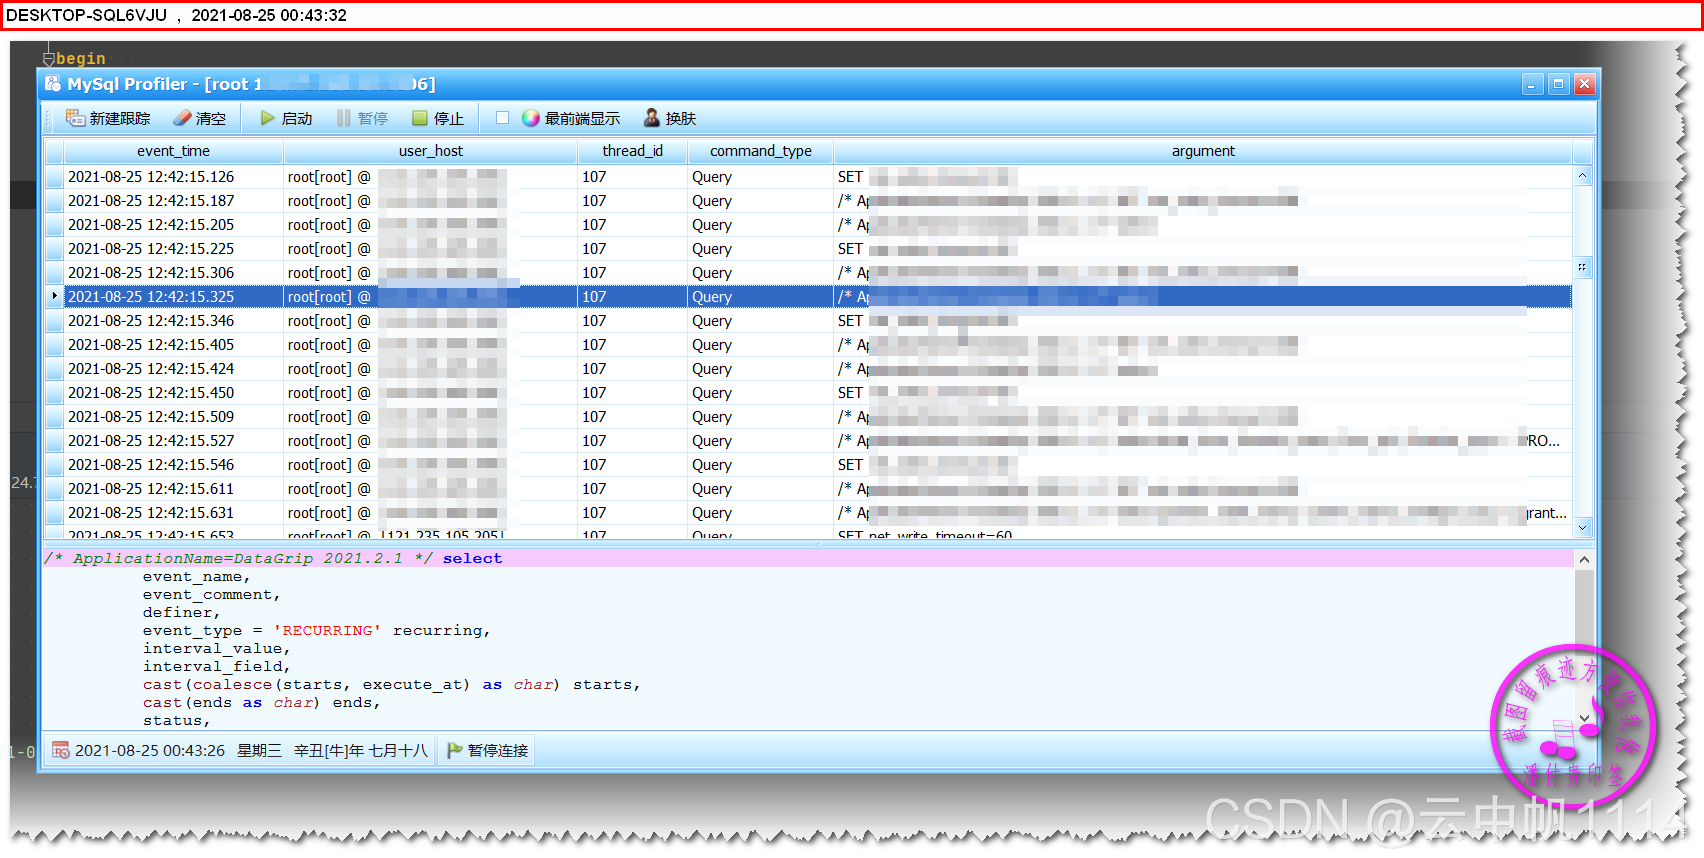Viewport: 1704px width, 858px height.
Task: Sort by the thread_id column header
Action: 632,151
